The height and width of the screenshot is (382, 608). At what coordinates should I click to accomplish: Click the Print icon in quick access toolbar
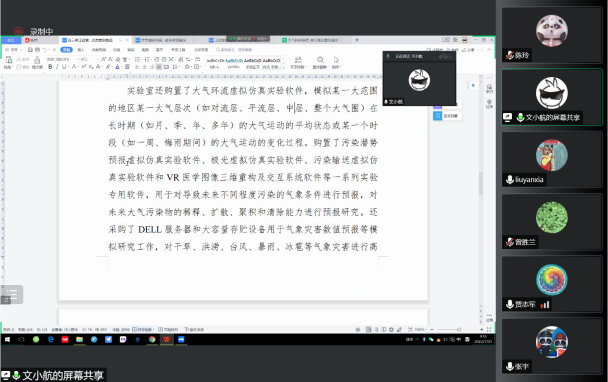pyautogui.click(x=37, y=50)
